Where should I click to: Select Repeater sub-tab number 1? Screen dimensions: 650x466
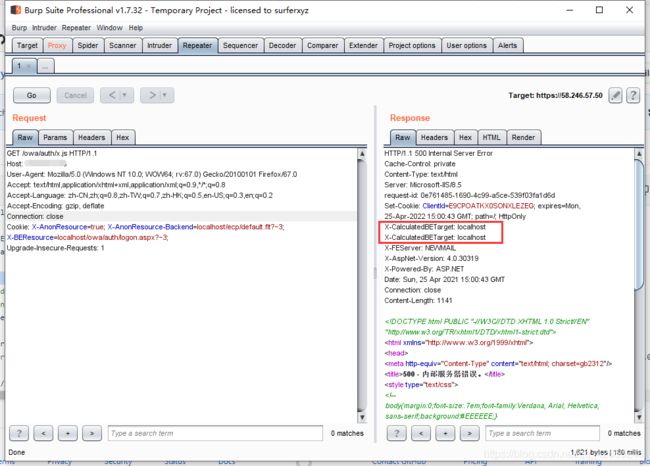24,66
